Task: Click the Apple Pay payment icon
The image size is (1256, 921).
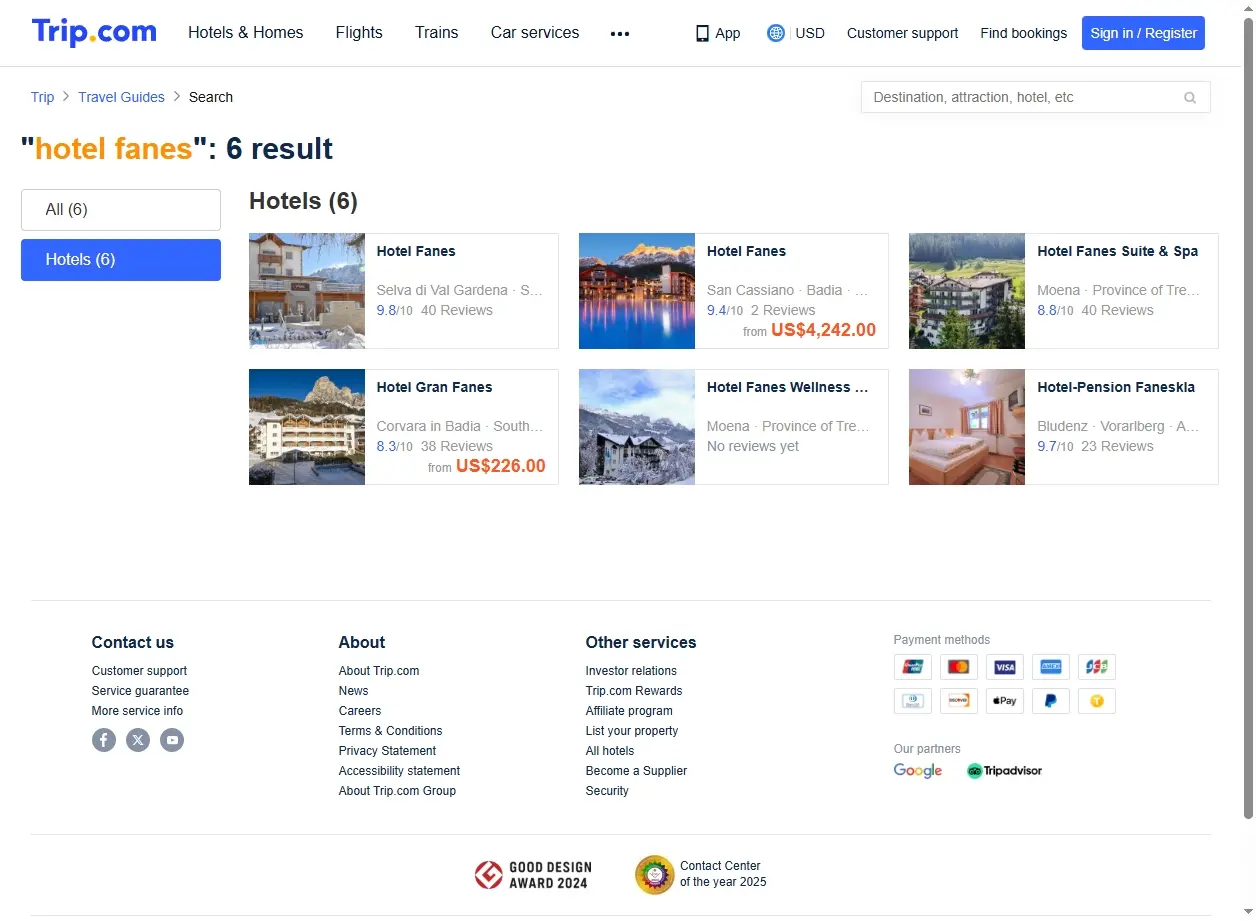Action: pos(1005,701)
